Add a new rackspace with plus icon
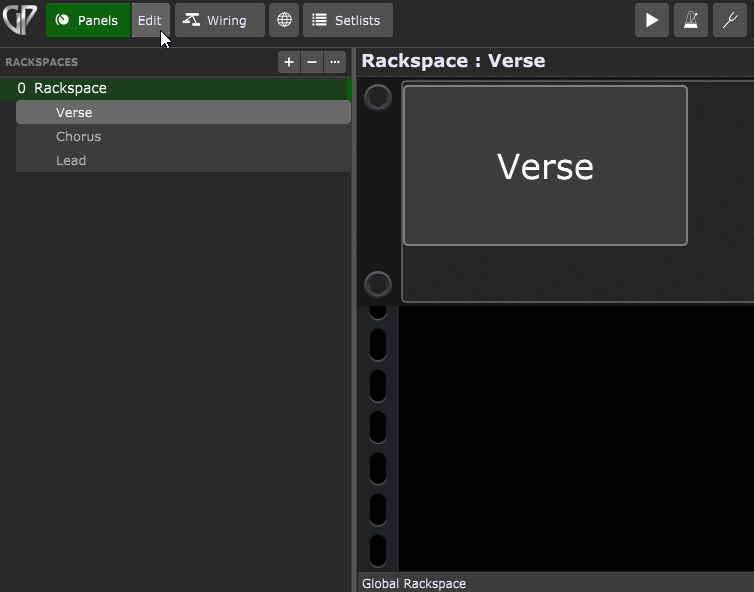Screen dimensions: 754x592 pyautogui.click(x=289, y=62)
